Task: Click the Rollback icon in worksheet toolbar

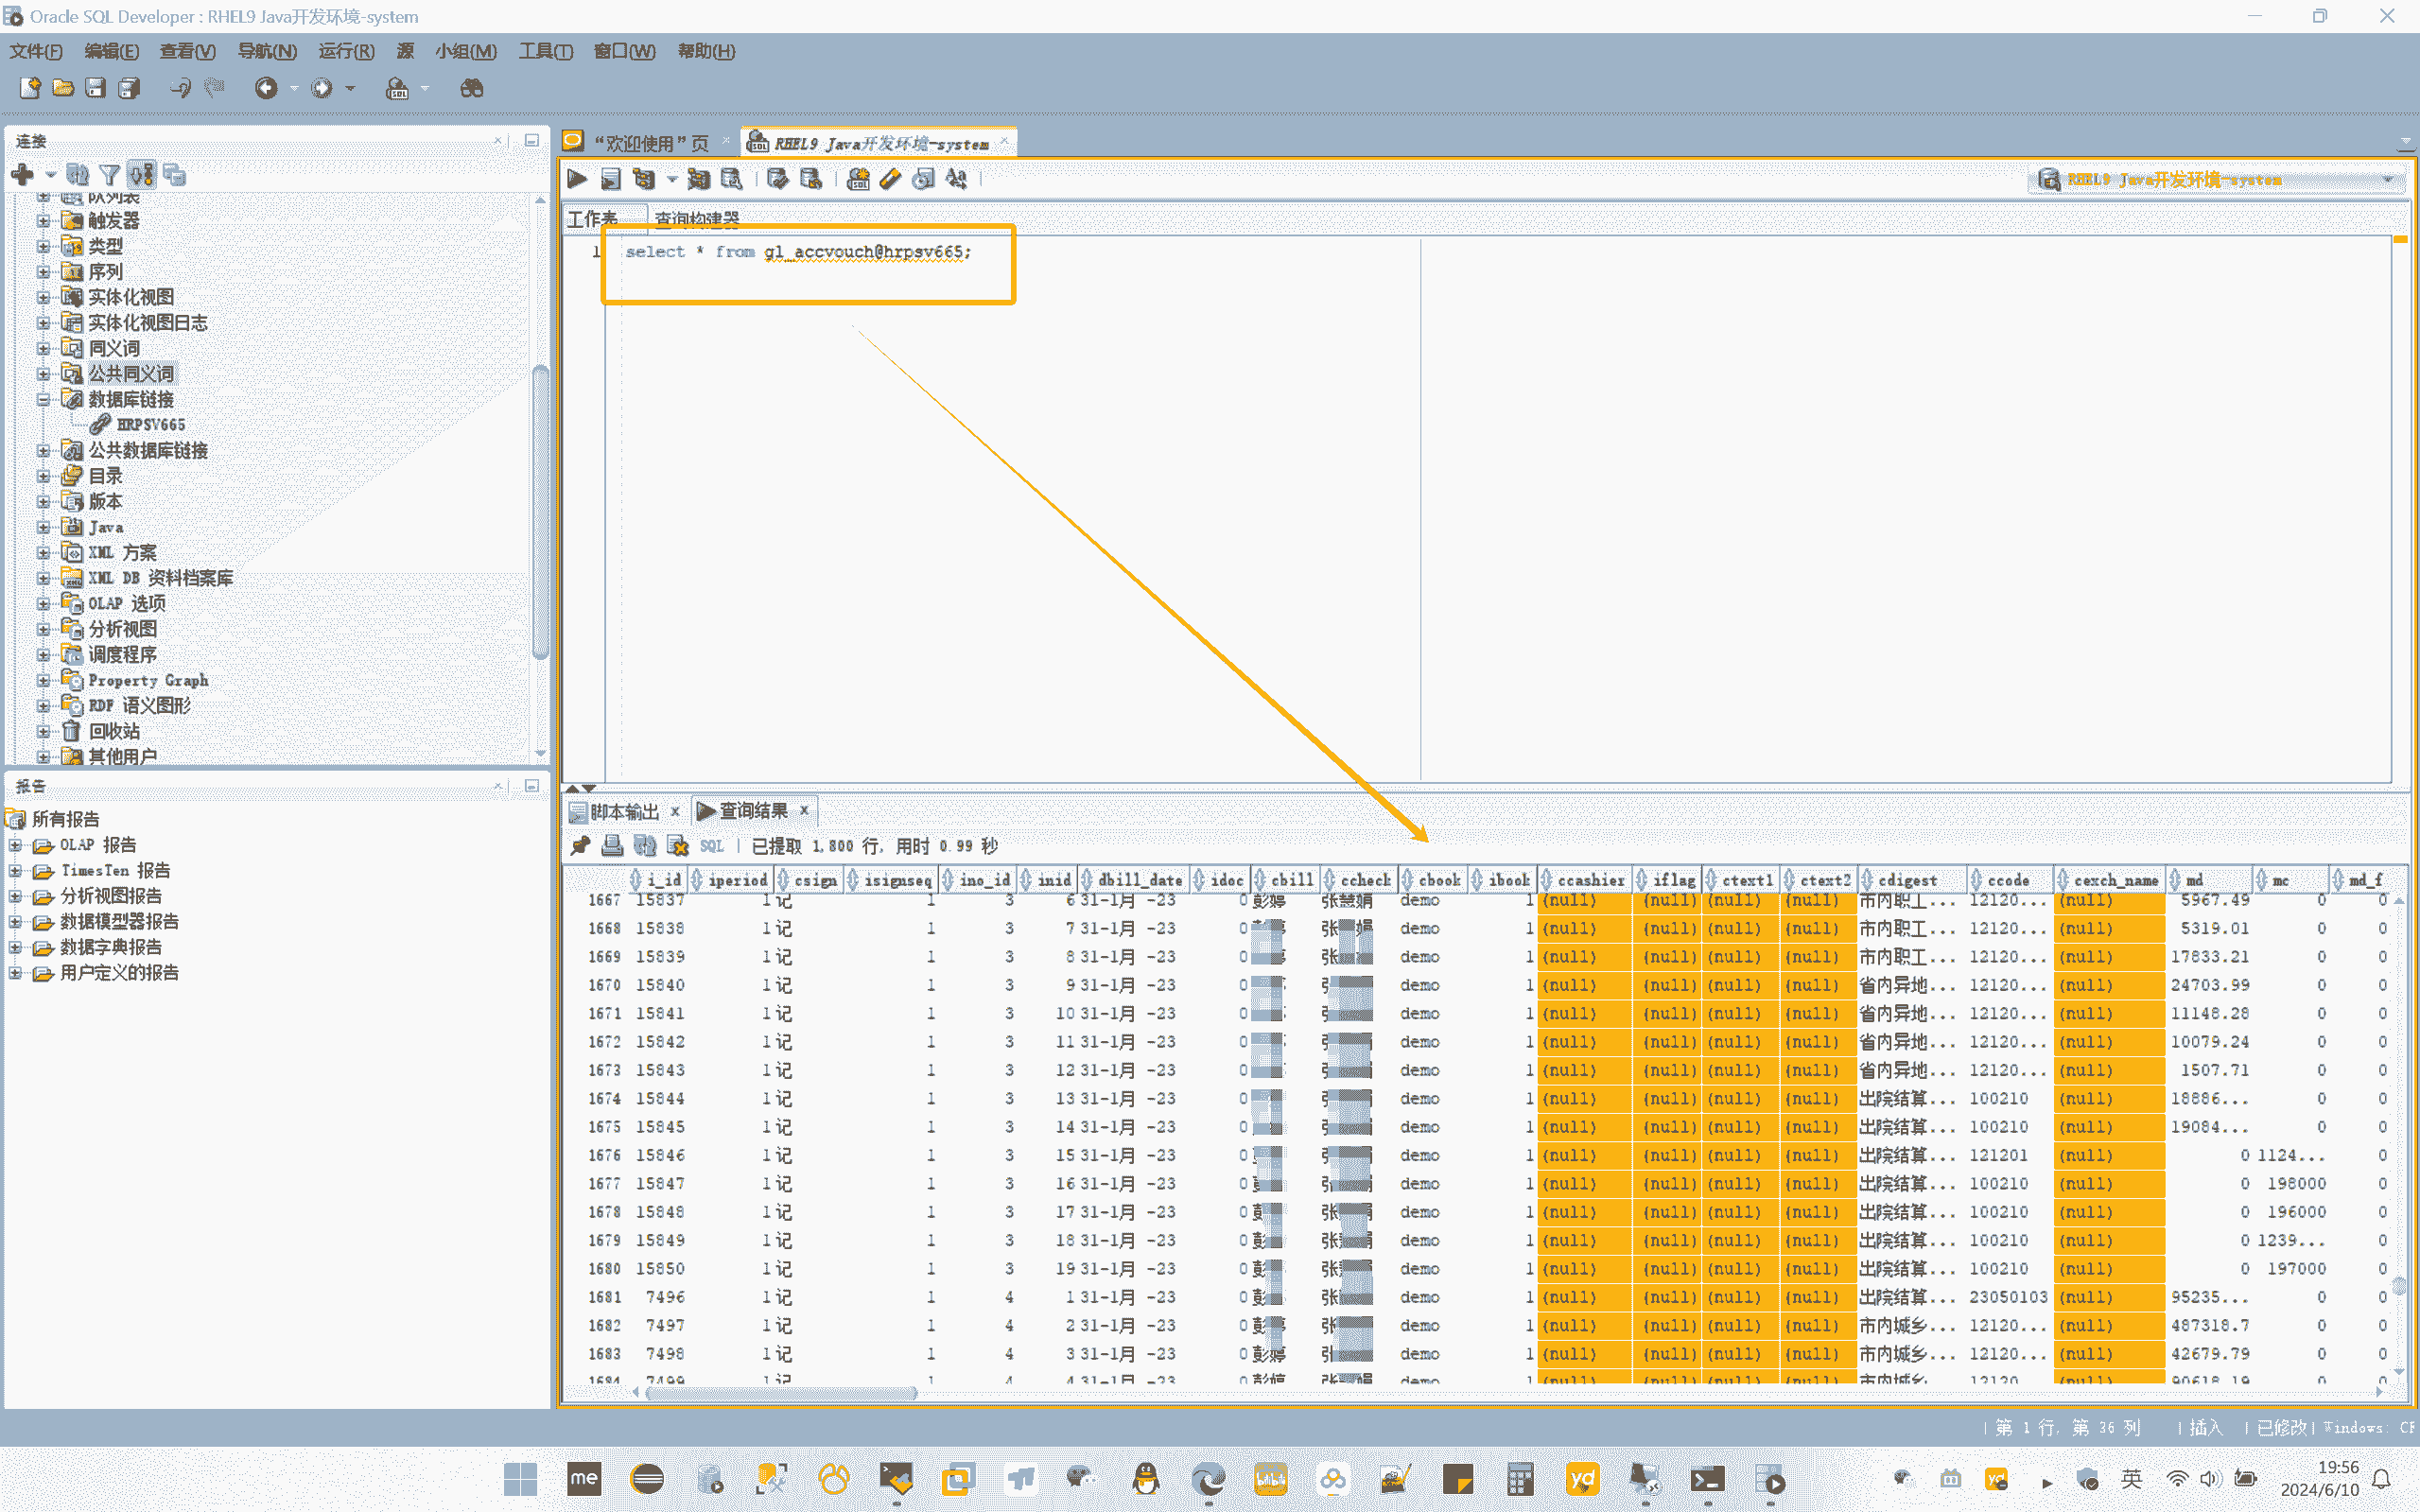Action: (x=811, y=179)
